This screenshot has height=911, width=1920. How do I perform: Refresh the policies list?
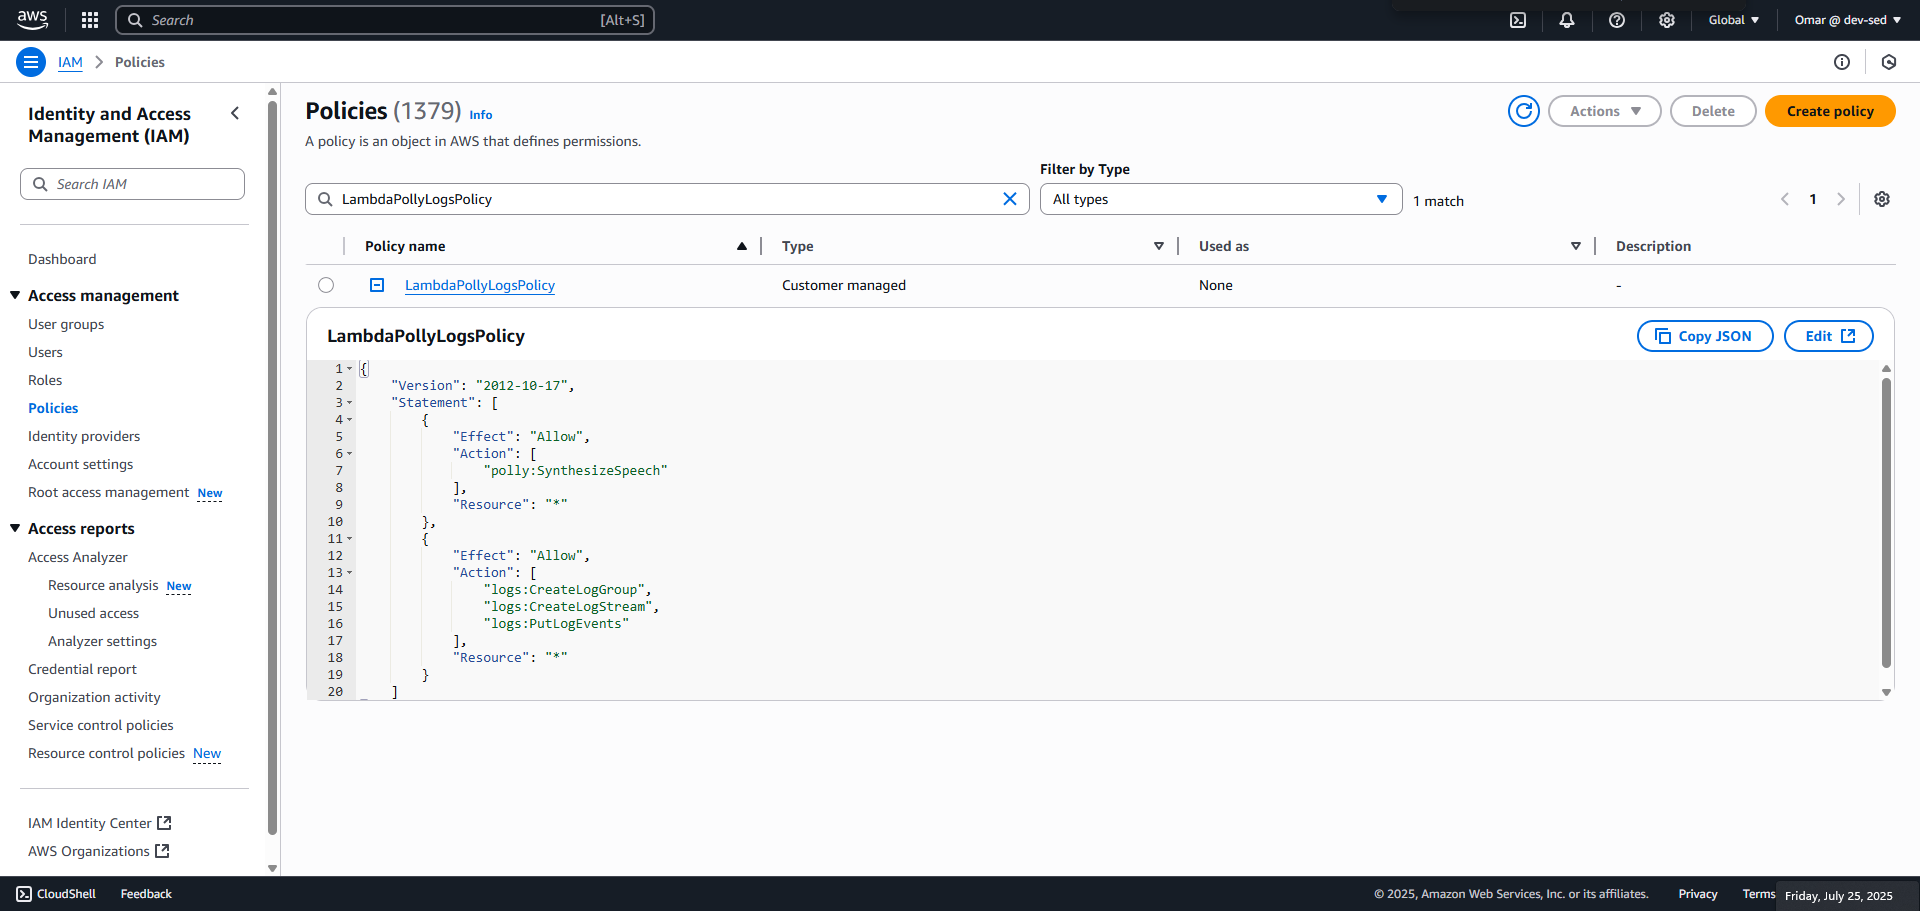[1524, 111]
